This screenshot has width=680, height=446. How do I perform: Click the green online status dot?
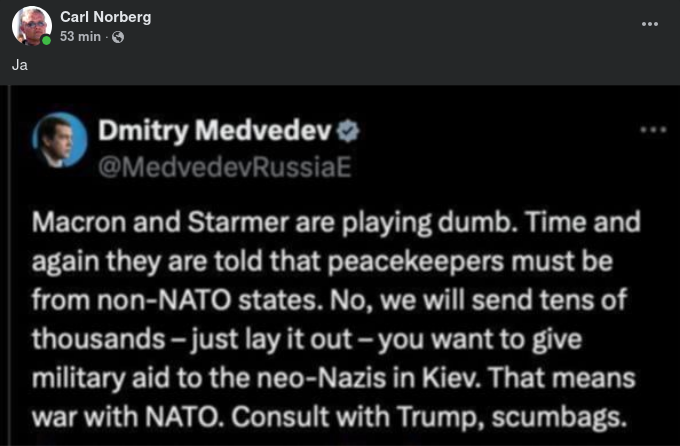tap(47, 41)
